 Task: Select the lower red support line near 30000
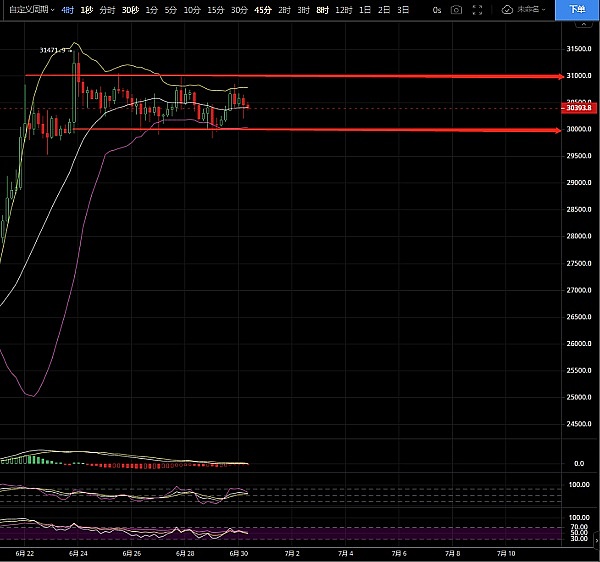click(300, 129)
